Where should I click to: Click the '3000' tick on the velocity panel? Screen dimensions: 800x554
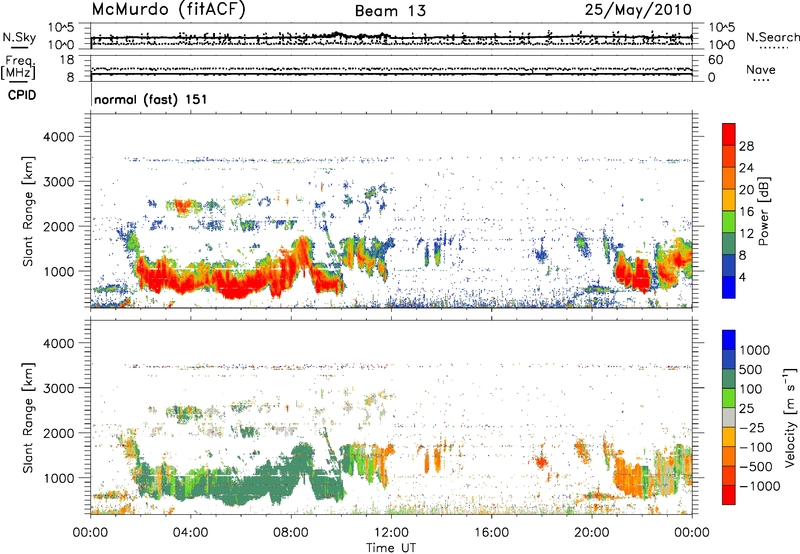point(59,388)
